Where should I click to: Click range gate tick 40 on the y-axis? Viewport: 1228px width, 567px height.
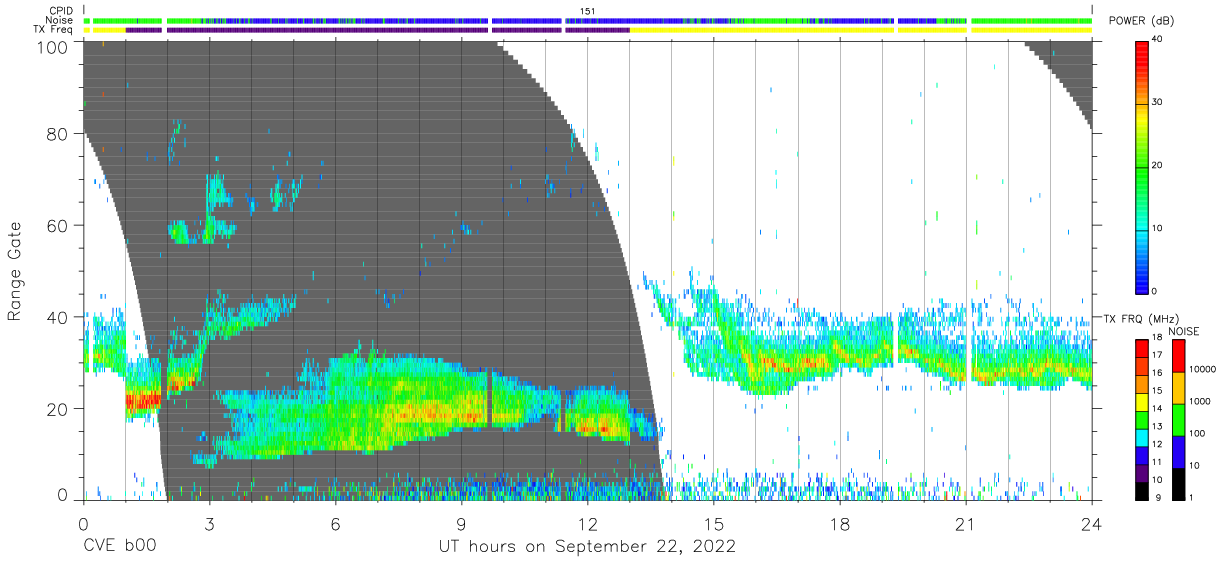tap(59, 317)
